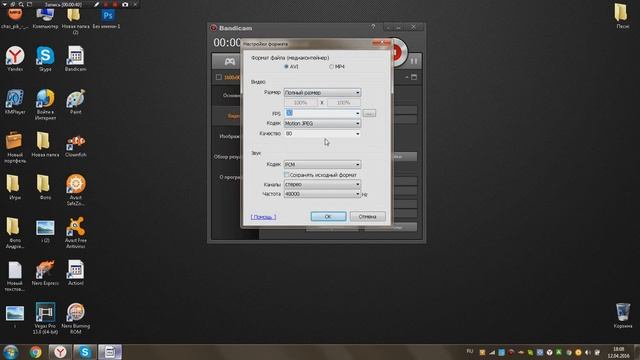This screenshot has width=640, height=360.
Task: Open the video codec dropdown showing Motion JPEG
Action: 322,123
